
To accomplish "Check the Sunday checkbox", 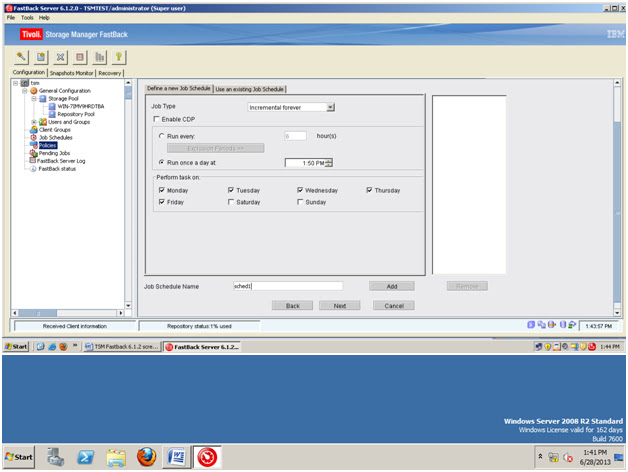I will click(x=300, y=202).
